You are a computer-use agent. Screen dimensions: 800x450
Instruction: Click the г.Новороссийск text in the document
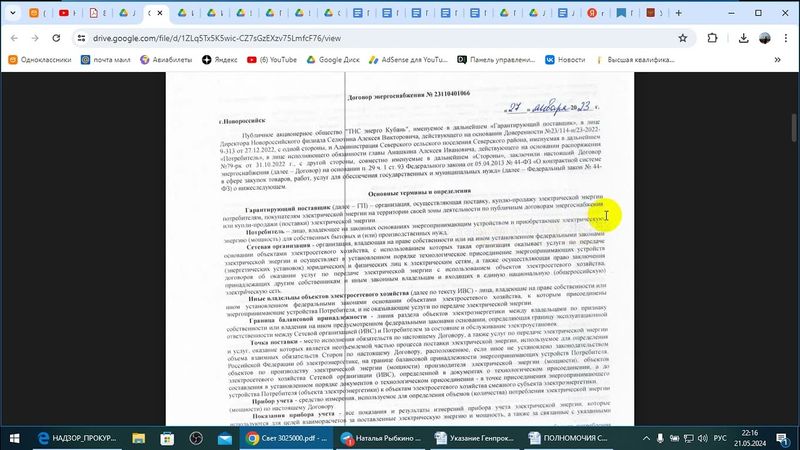click(x=242, y=121)
